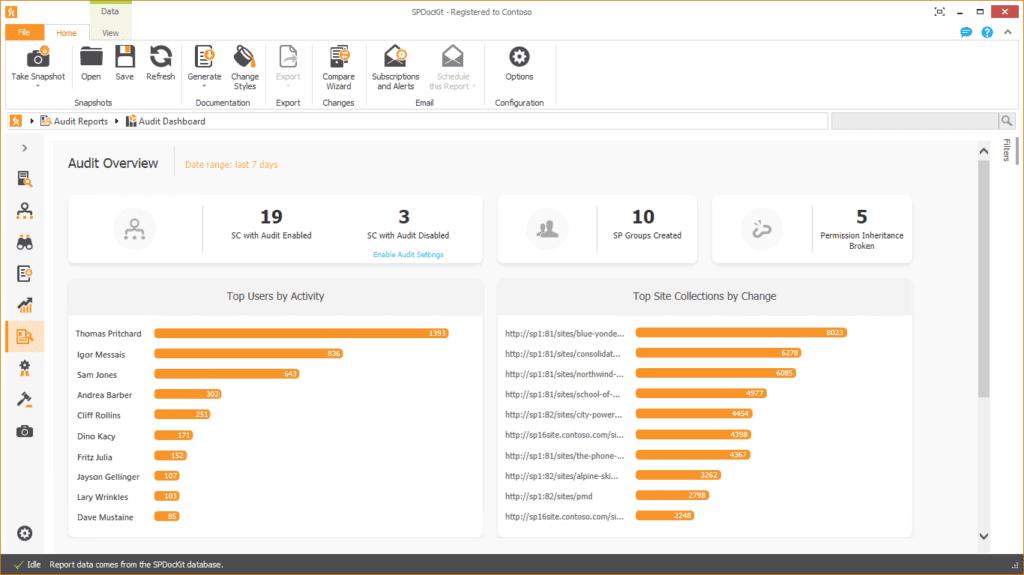
Task: Select user Dave Mustaine in the list
Action: coord(105,517)
